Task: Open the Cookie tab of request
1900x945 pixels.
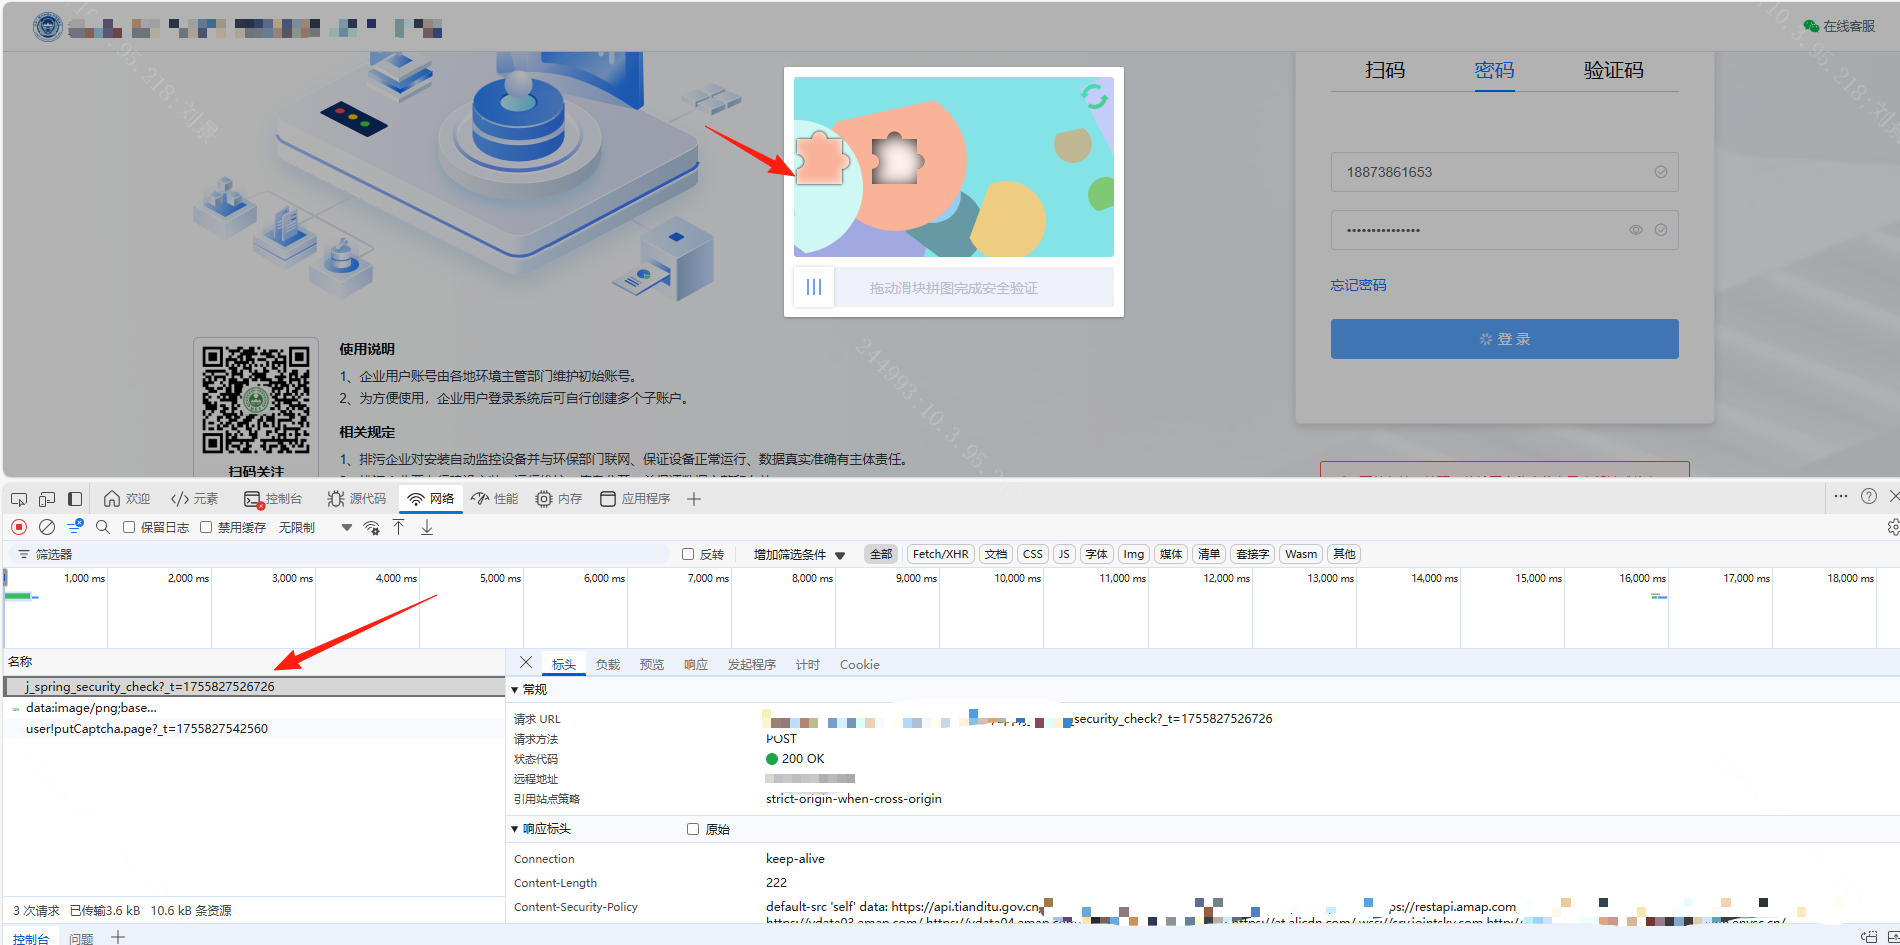Action: click(x=860, y=665)
